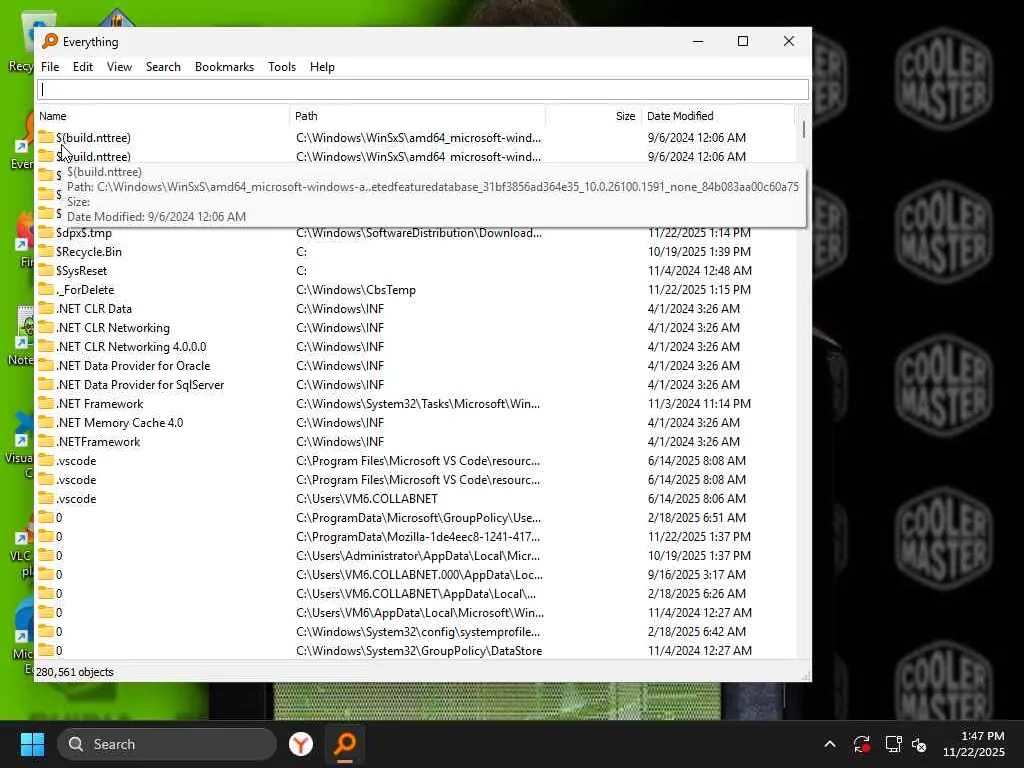The width and height of the screenshot is (1024, 768).
Task: Maximize the Everything window
Action: [743, 41]
